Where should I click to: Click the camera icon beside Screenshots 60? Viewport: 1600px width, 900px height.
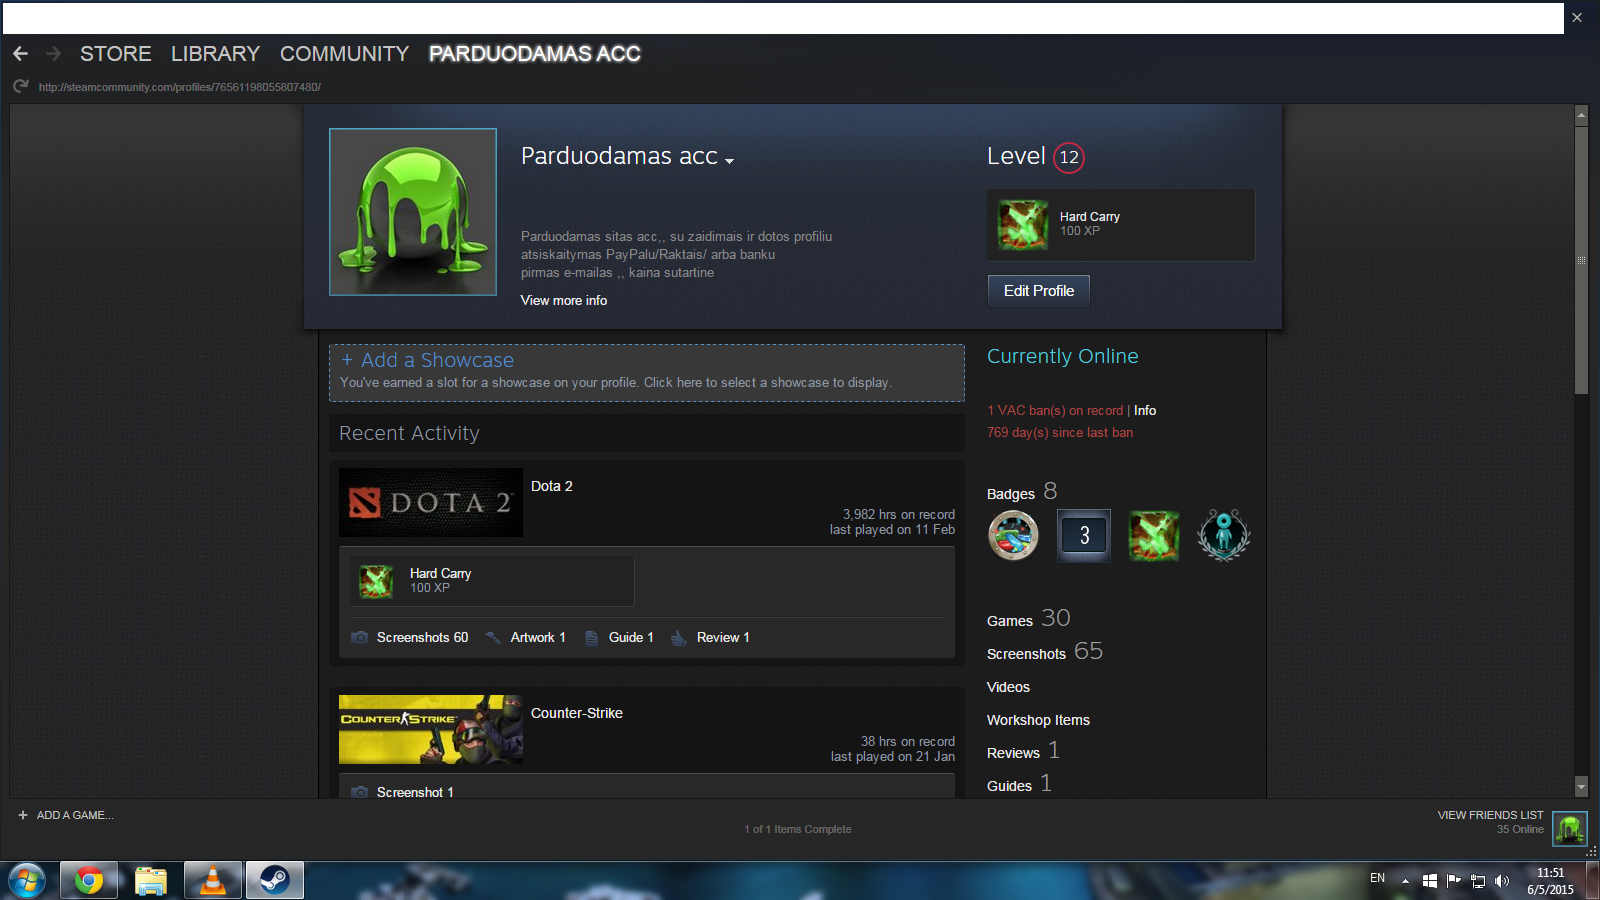[x=360, y=637]
